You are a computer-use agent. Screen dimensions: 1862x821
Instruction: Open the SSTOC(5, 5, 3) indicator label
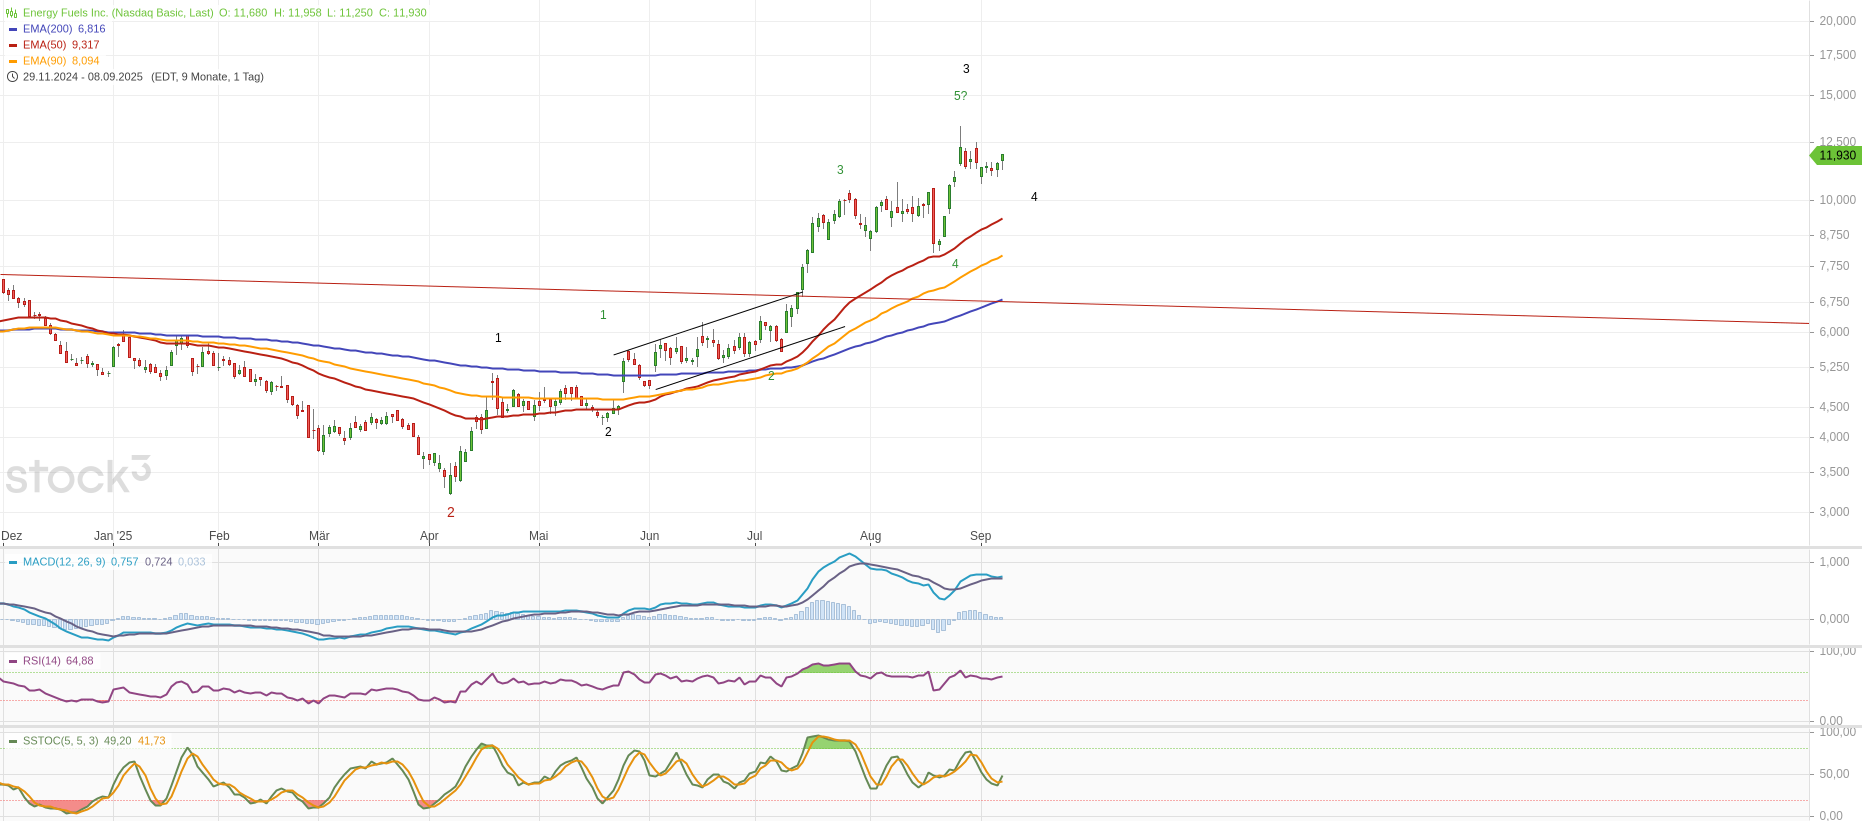click(60, 741)
